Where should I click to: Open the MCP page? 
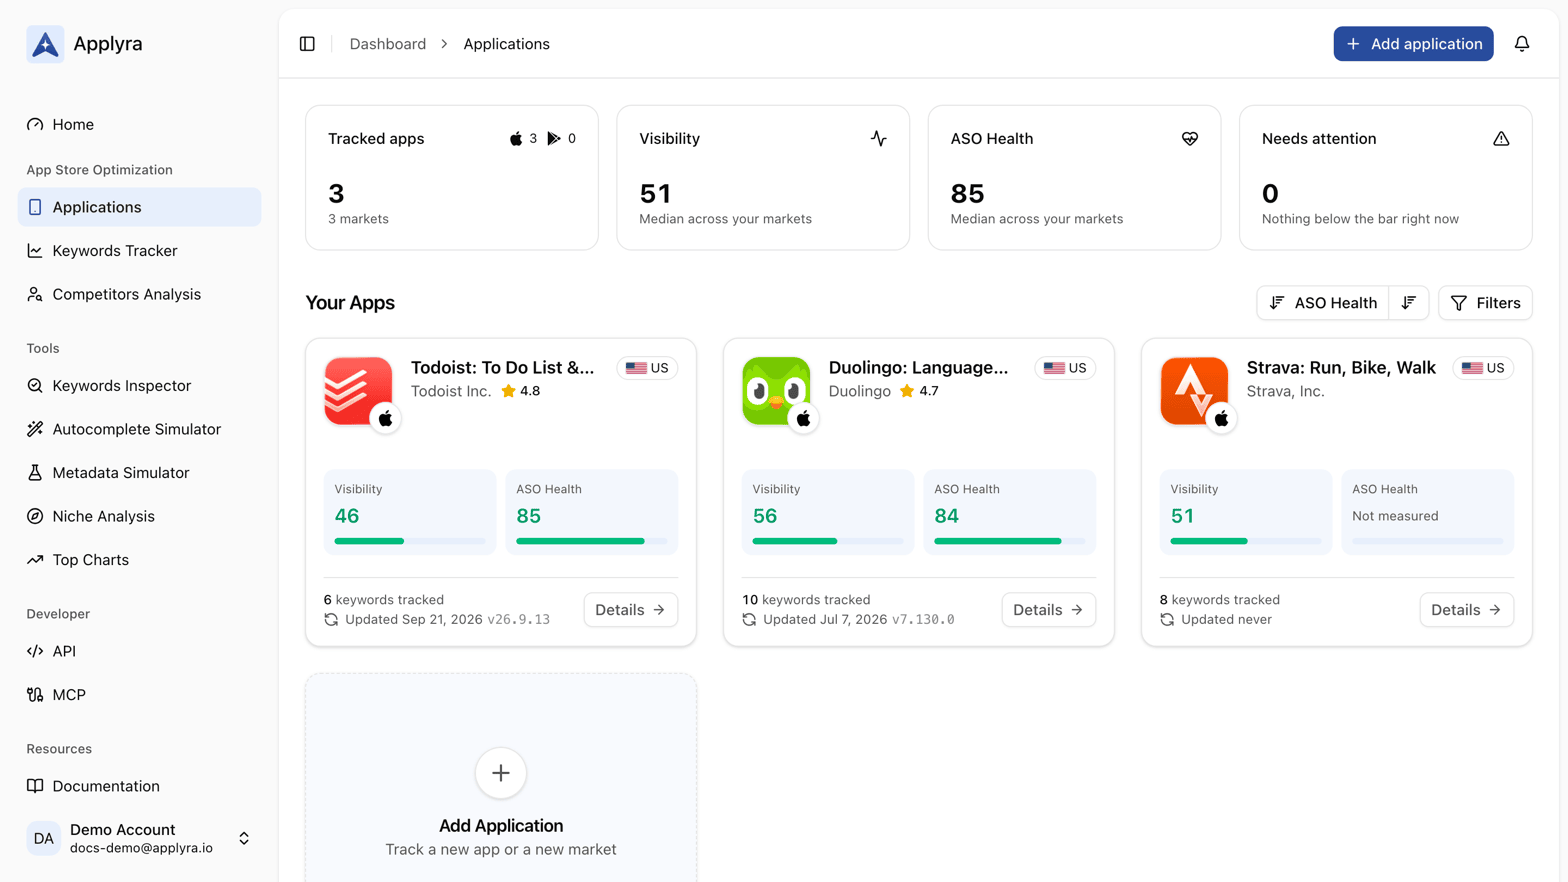coord(139,695)
